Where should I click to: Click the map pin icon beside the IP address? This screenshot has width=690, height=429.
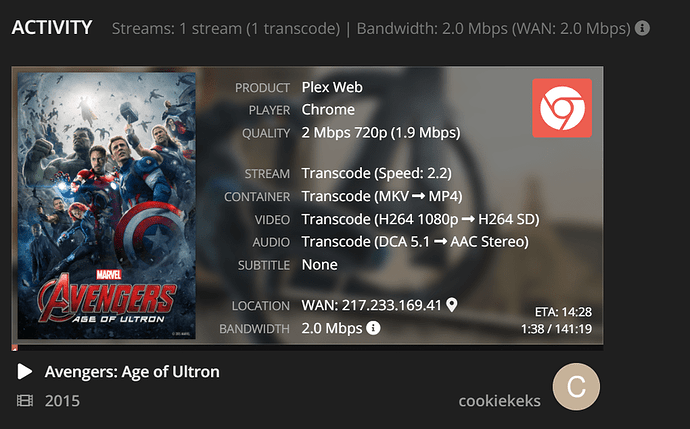point(451,305)
